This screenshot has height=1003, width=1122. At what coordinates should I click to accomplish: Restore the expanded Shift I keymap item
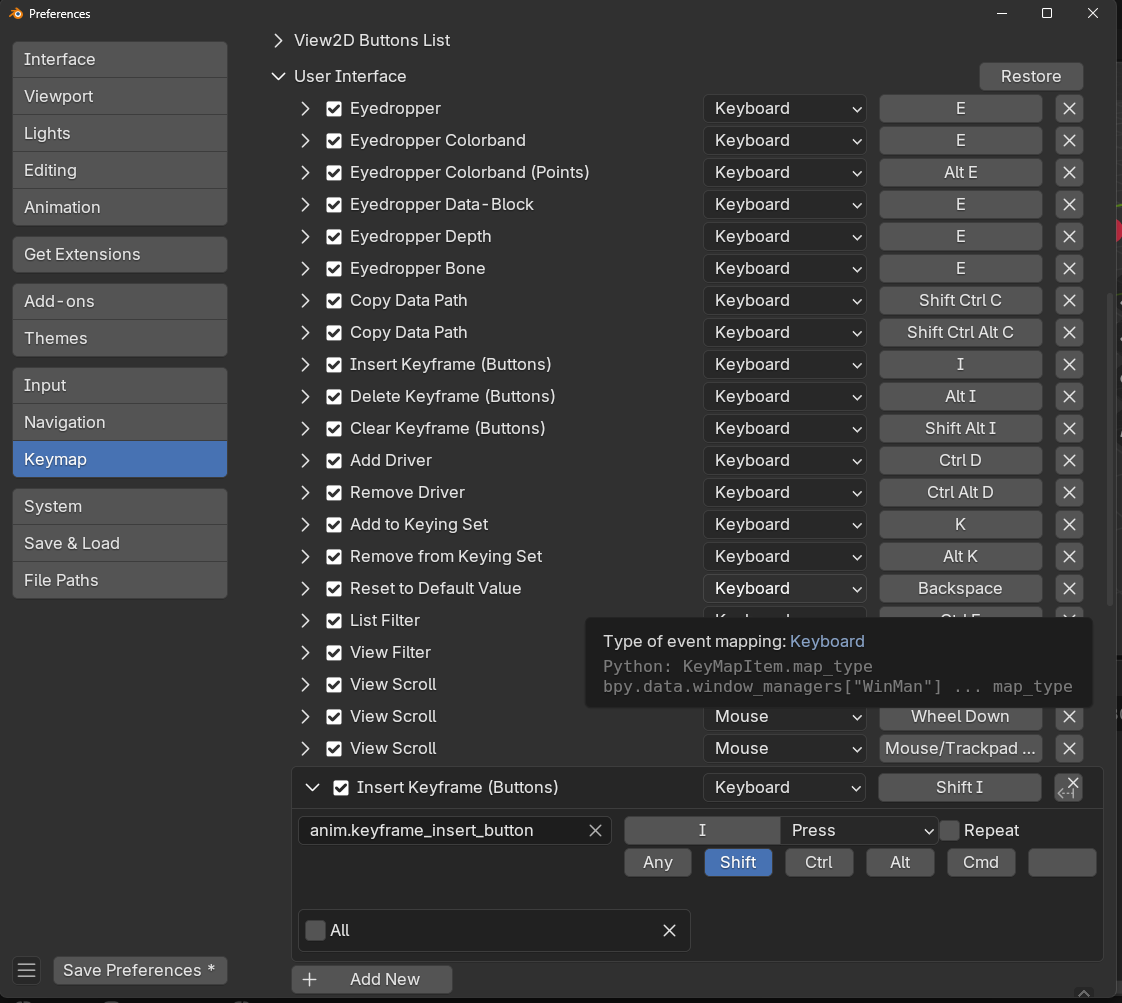click(x=1068, y=788)
